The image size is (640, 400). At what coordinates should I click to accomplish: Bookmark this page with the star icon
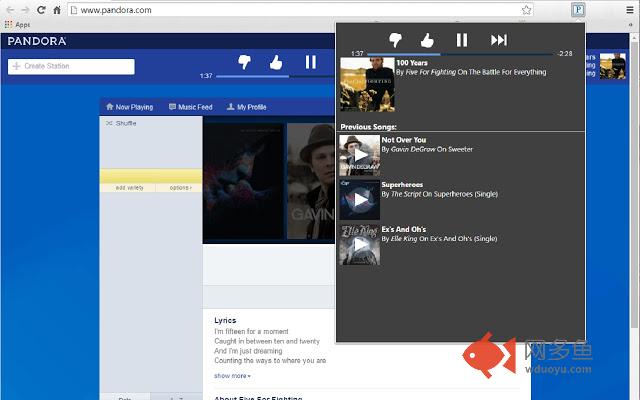(526, 10)
